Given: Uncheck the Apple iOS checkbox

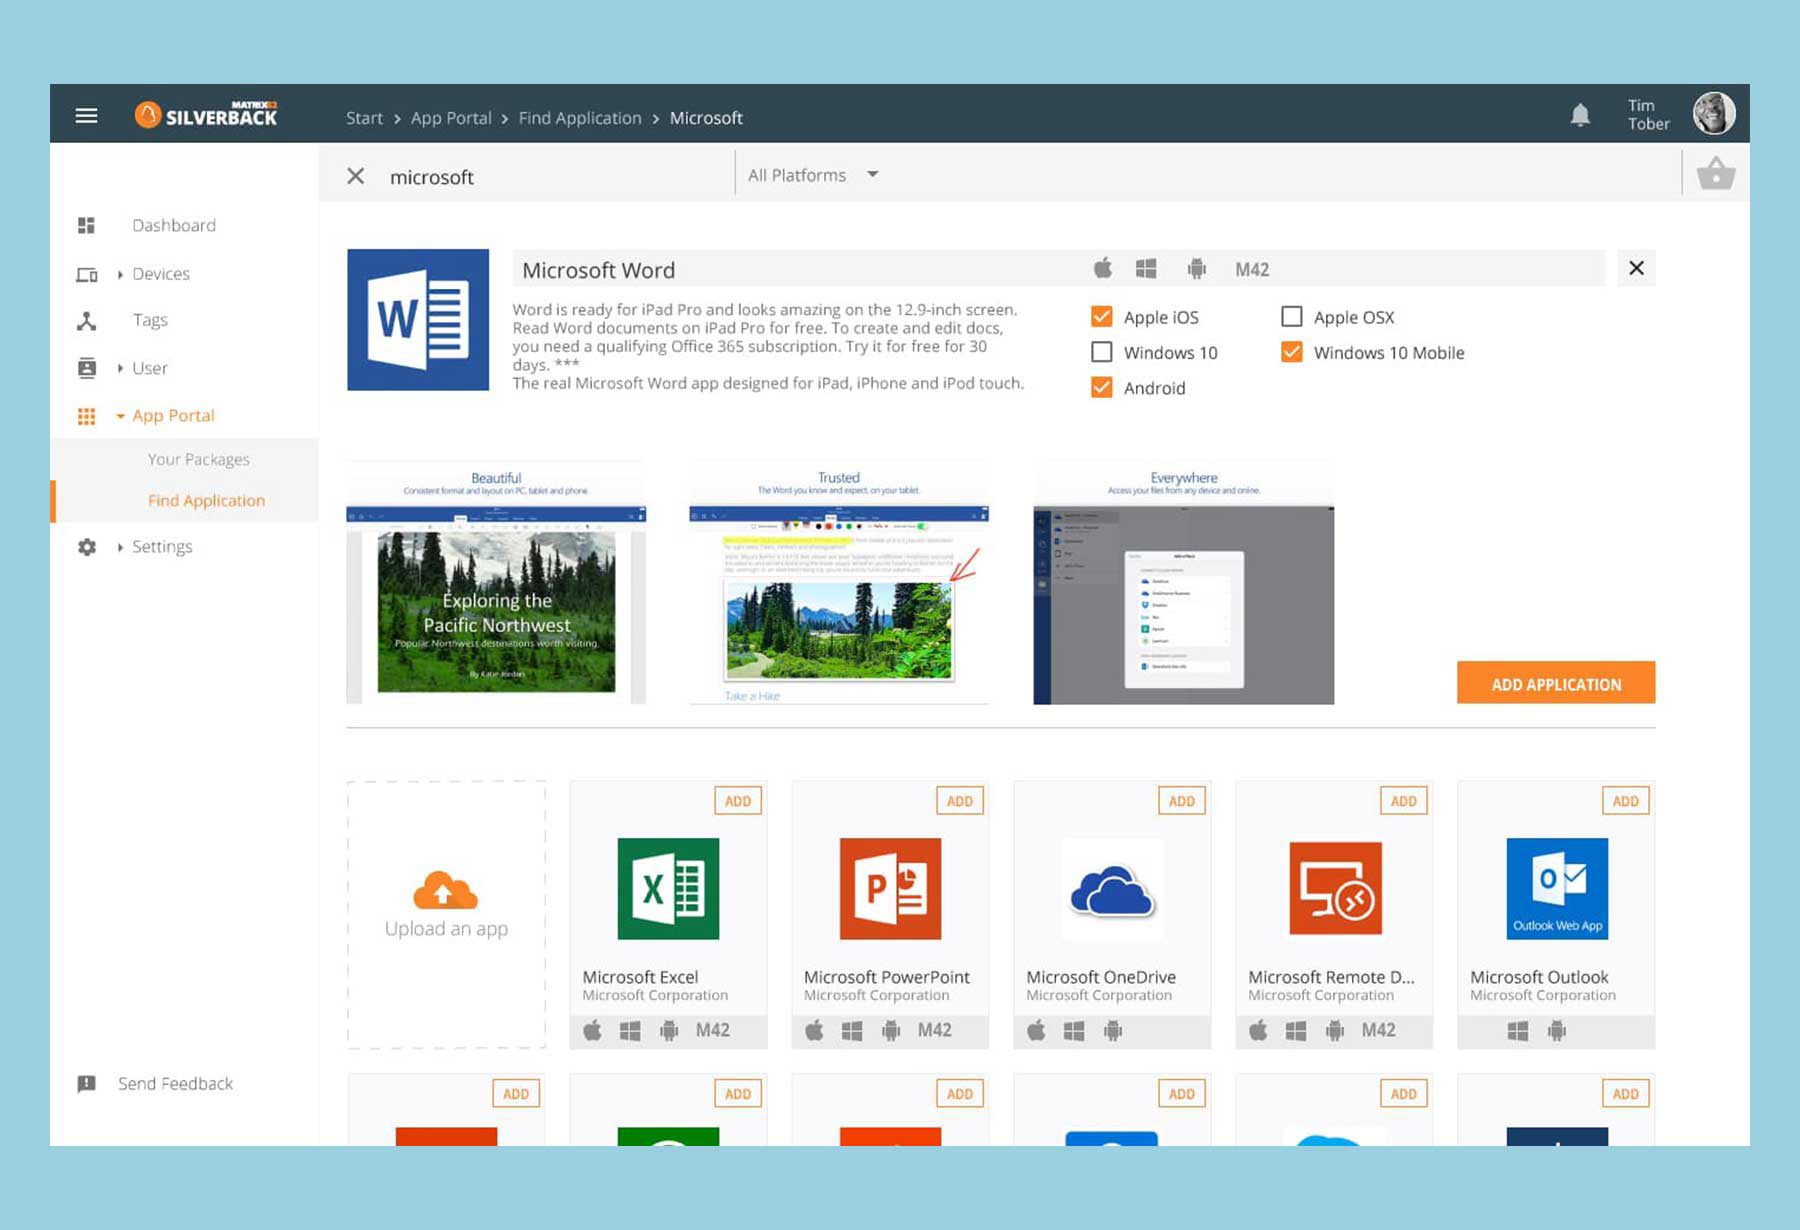Looking at the screenshot, I should click(1101, 317).
